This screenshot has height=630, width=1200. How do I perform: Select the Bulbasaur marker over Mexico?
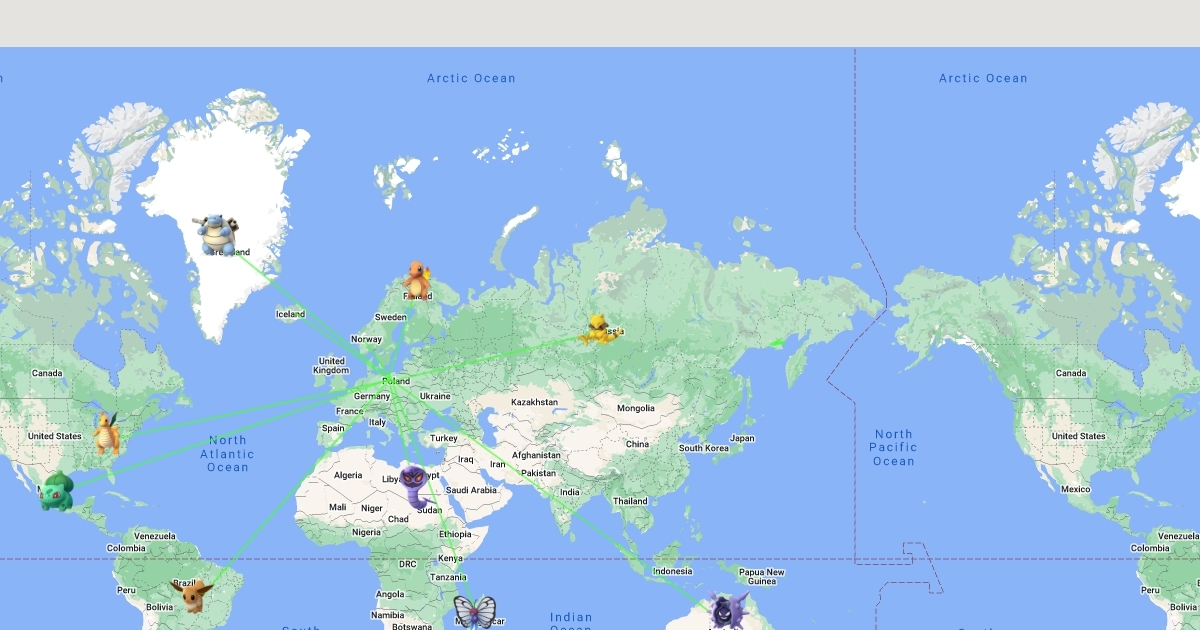coord(57,491)
